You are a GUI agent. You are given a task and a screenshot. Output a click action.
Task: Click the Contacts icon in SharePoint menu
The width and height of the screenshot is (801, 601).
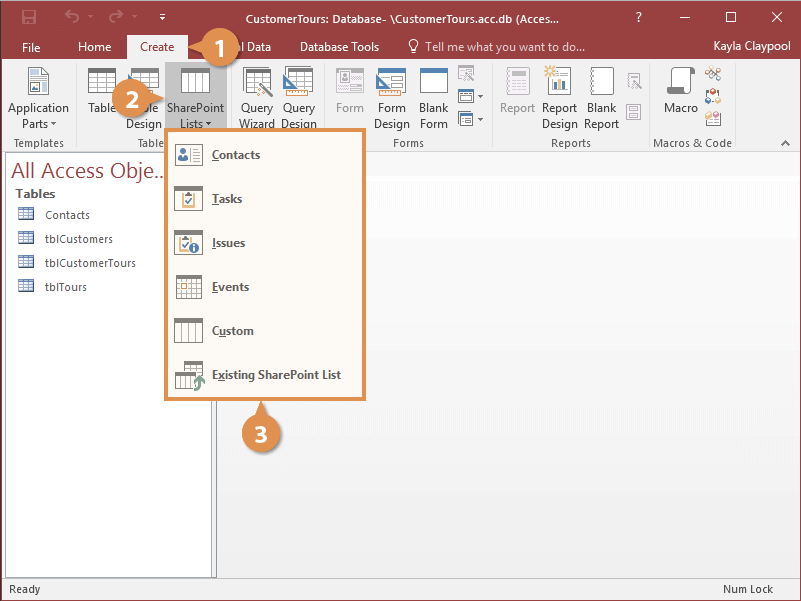189,155
